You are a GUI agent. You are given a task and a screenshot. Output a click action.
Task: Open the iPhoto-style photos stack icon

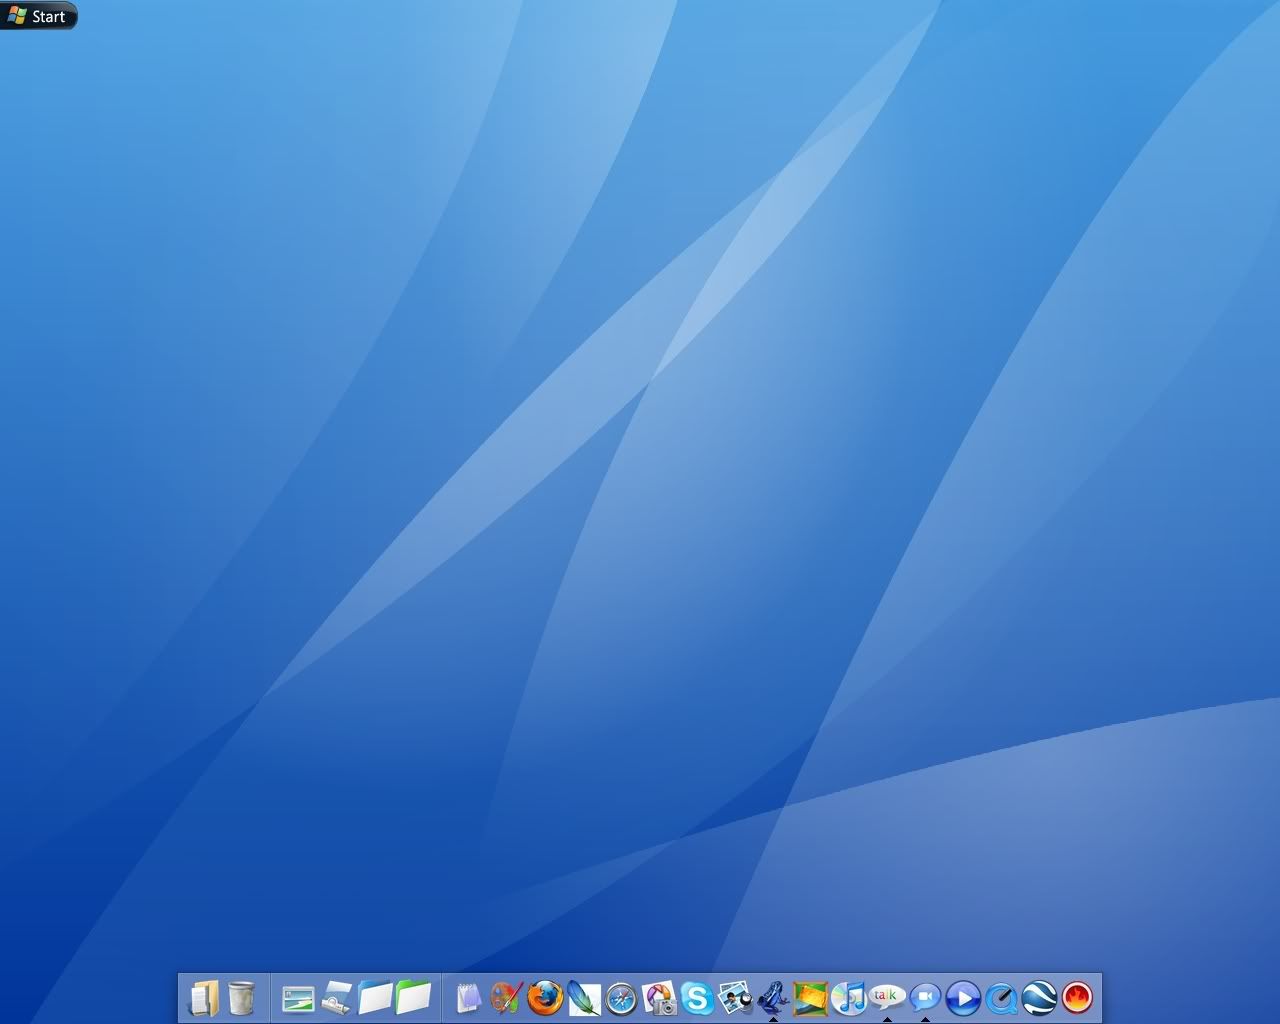tap(735, 998)
